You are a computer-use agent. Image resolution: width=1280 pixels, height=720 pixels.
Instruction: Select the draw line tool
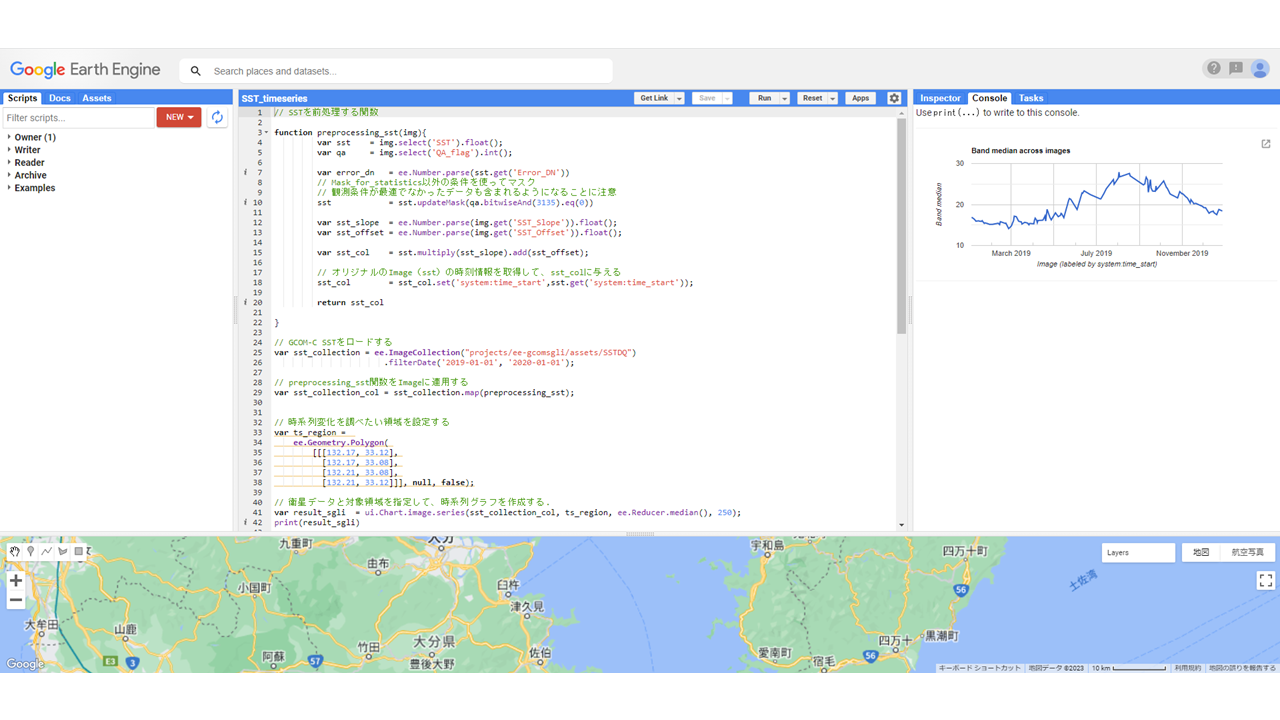(x=47, y=551)
